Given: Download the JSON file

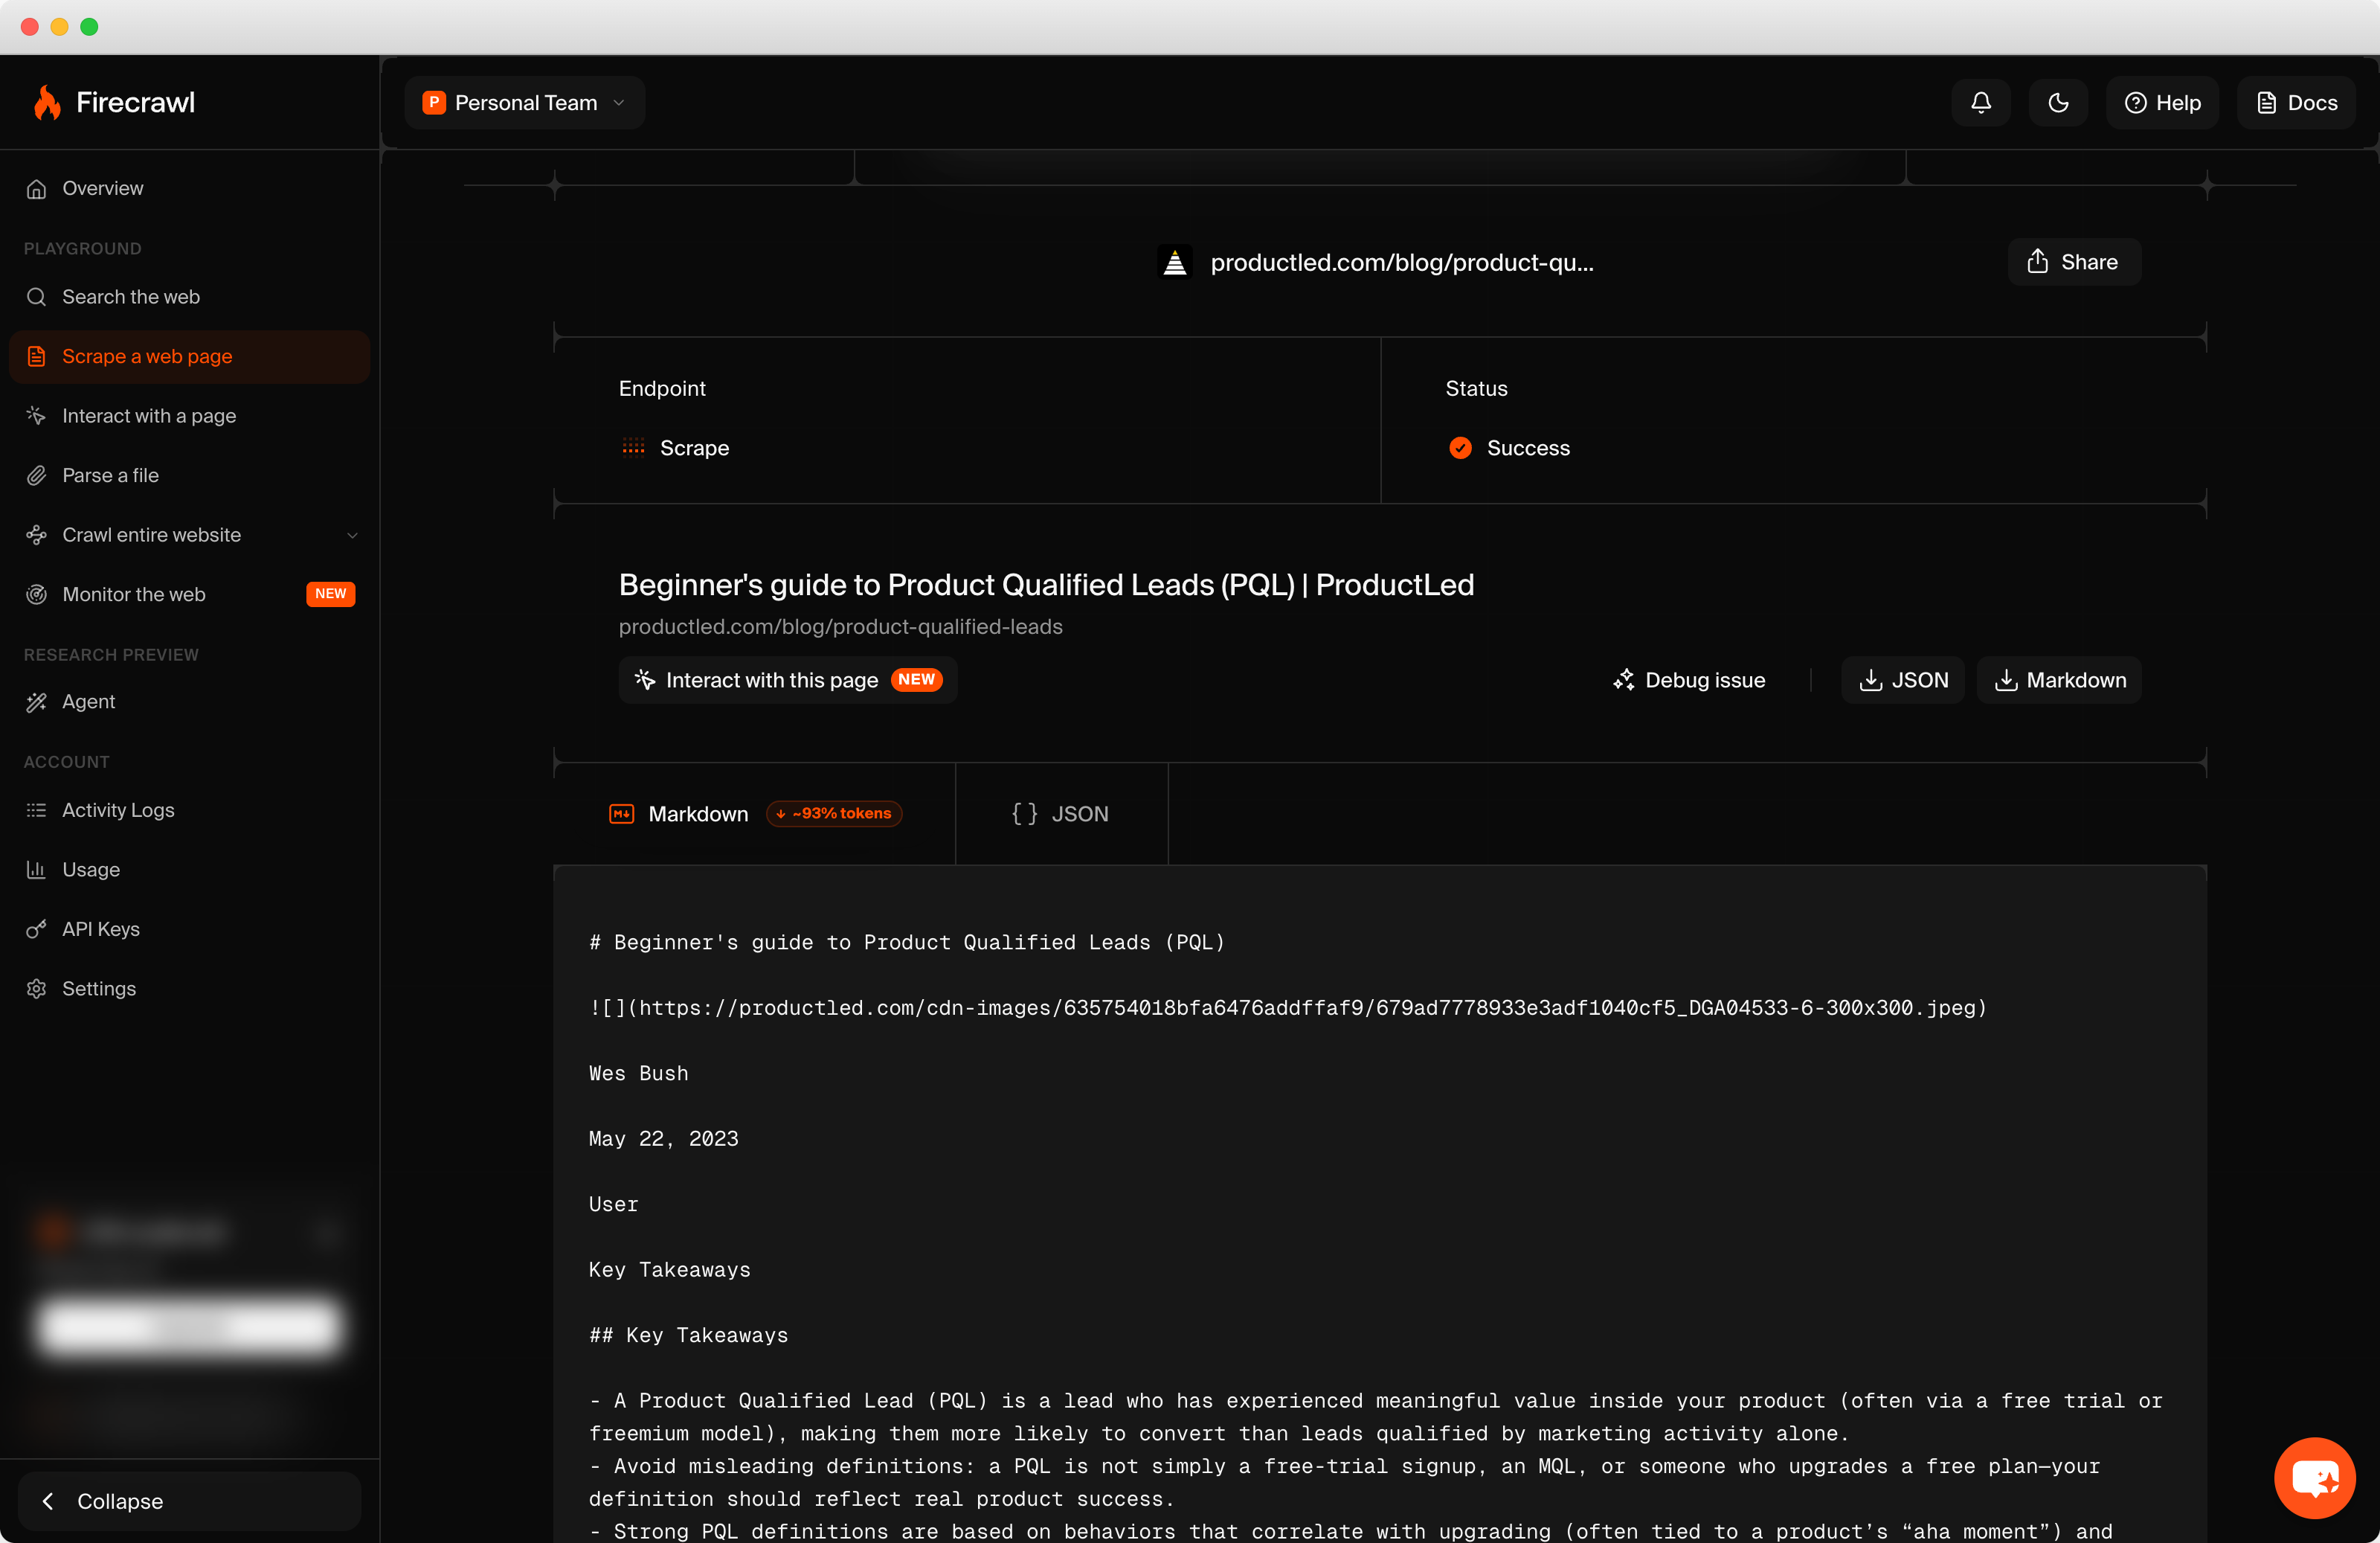Looking at the screenshot, I should (x=1903, y=680).
